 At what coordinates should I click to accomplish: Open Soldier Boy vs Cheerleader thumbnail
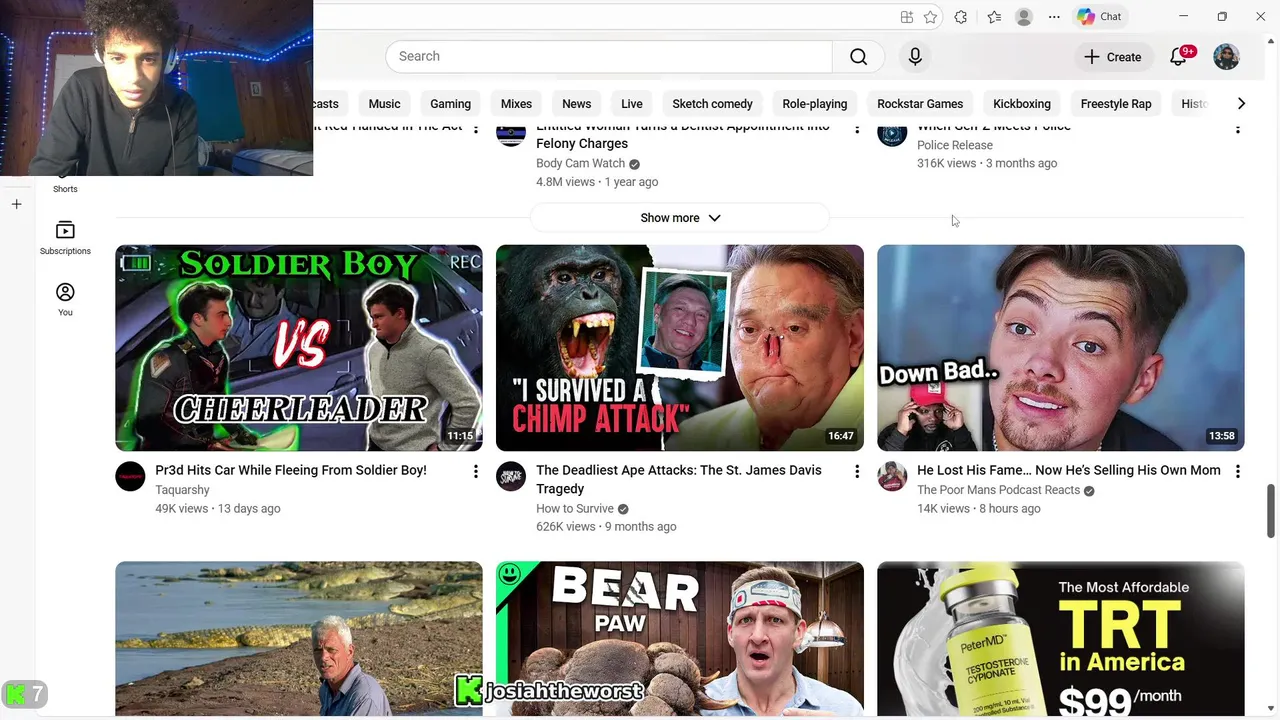tap(298, 348)
